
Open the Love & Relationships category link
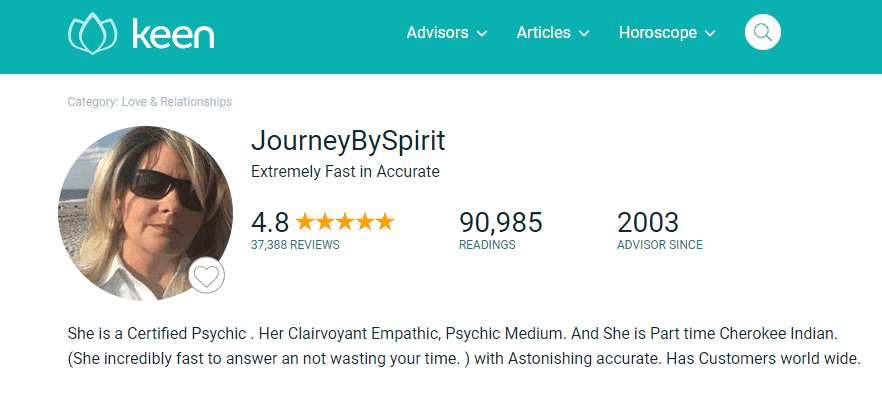click(x=177, y=102)
